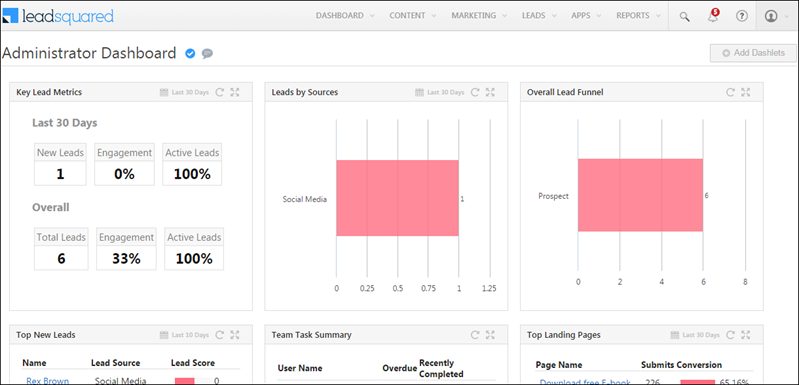Click the New Leads value 1
800x385 pixels.
pos(60,174)
